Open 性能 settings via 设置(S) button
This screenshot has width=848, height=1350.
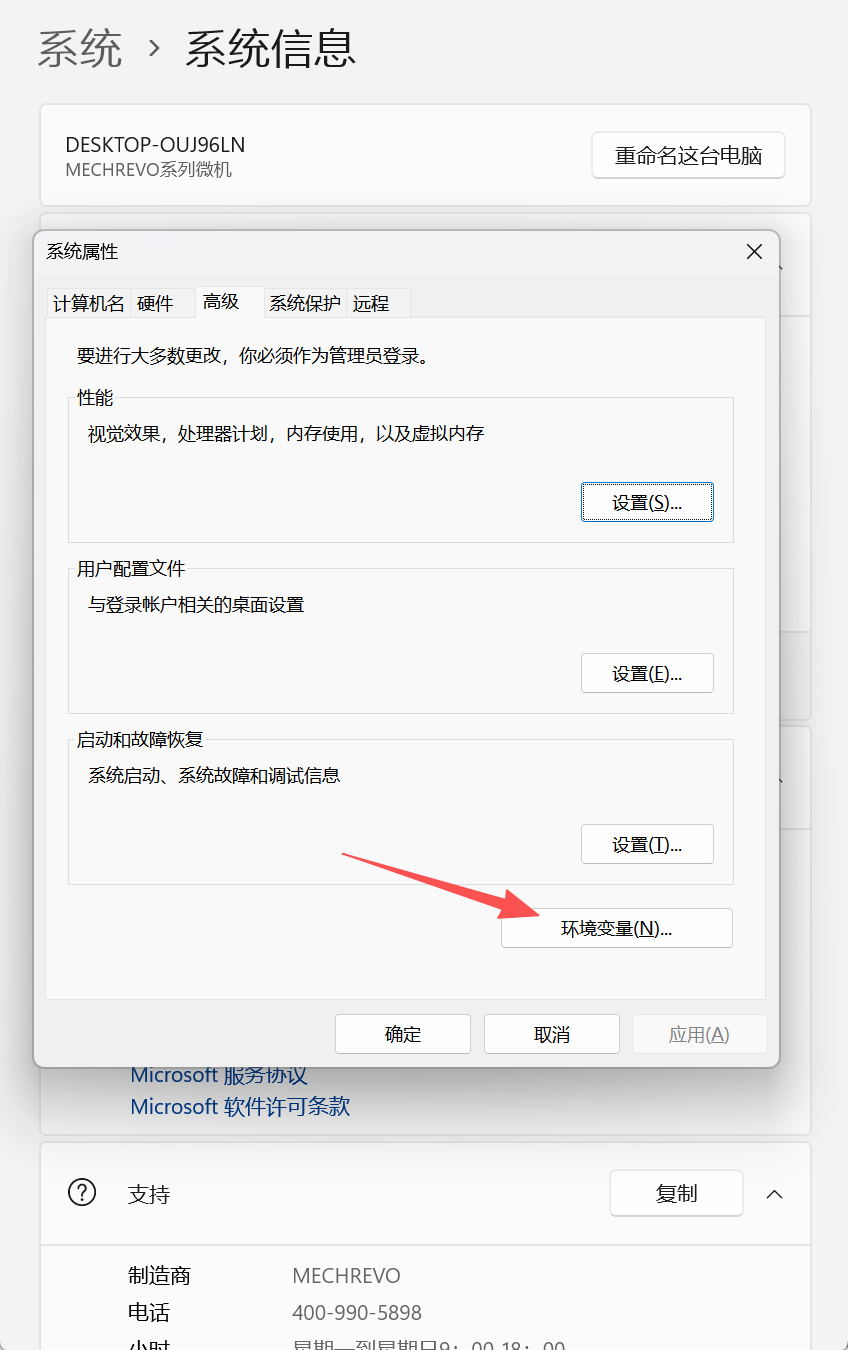[x=646, y=501]
